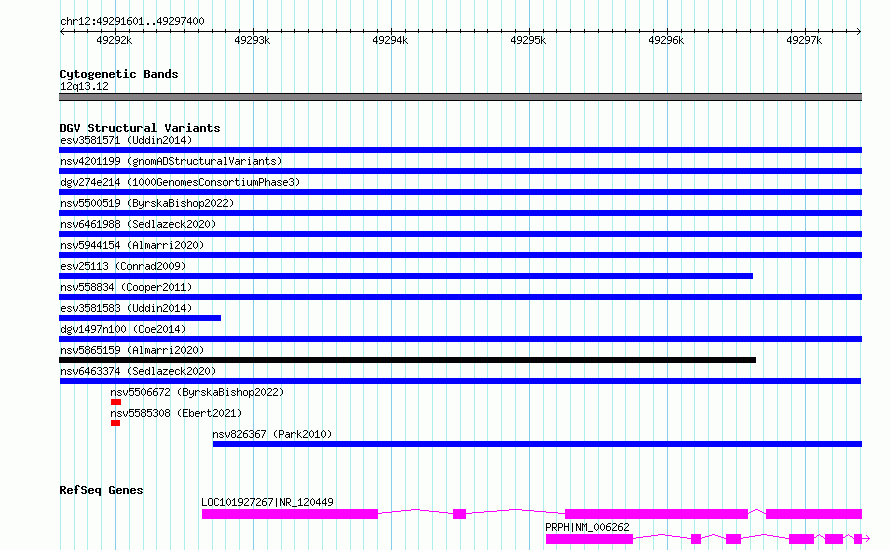Viewport: 890px width, 550px height.
Task: Select the first PRPH exon block
Action: pyautogui.click(x=589, y=539)
